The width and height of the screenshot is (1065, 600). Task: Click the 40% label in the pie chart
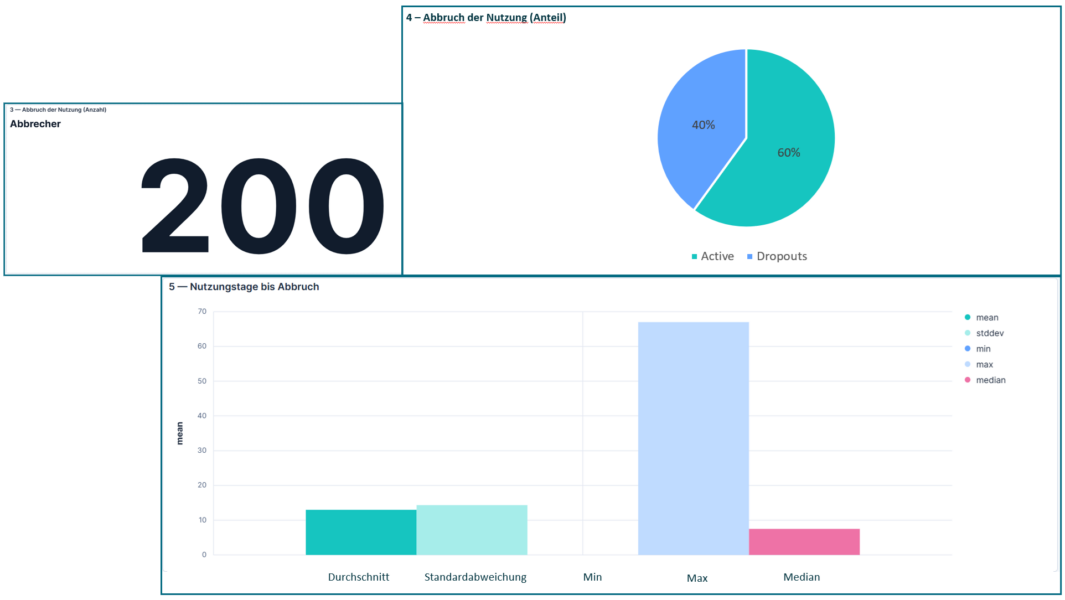coord(703,125)
